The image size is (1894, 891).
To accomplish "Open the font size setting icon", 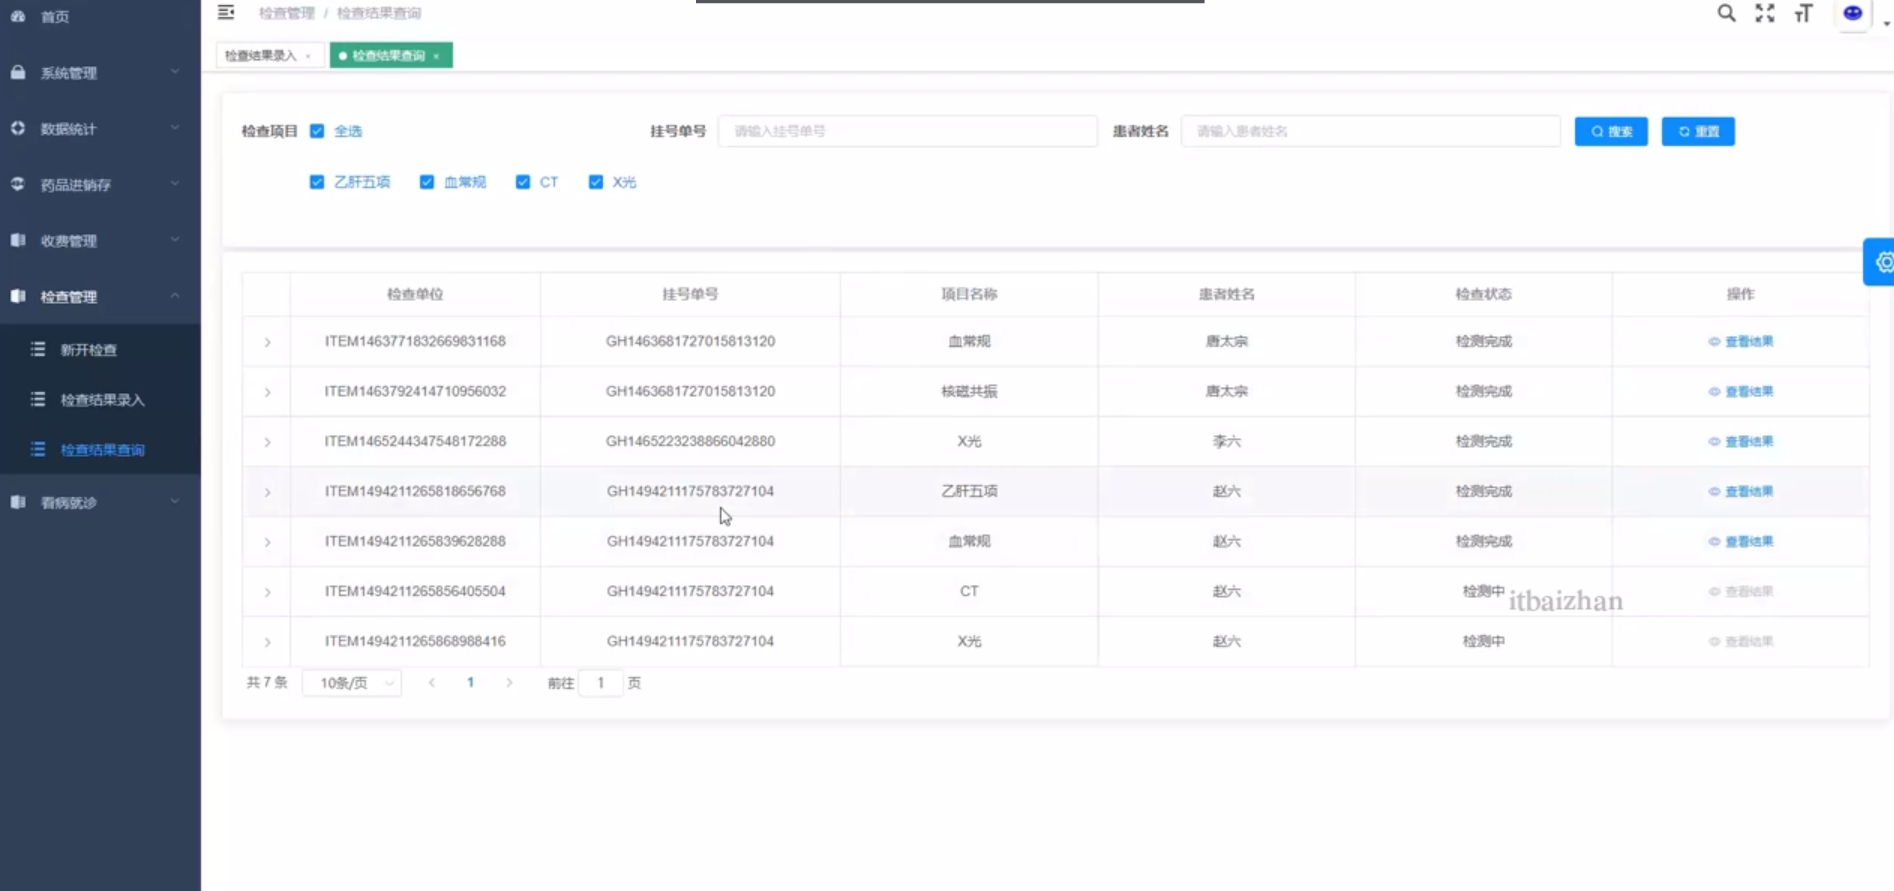I will [x=1804, y=13].
